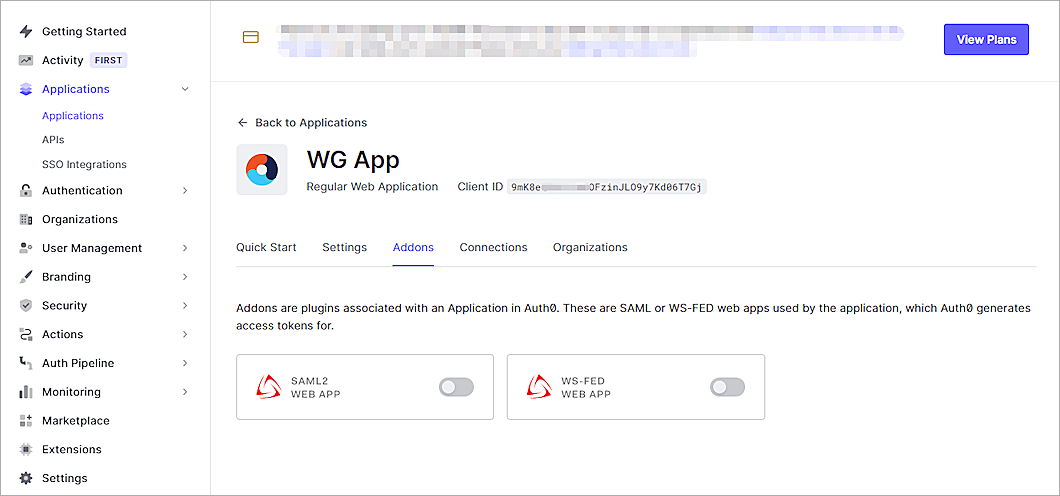Viewport: 1060px width, 496px height.
Task: Expand the Monitoring chevron
Action: (185, 392)
